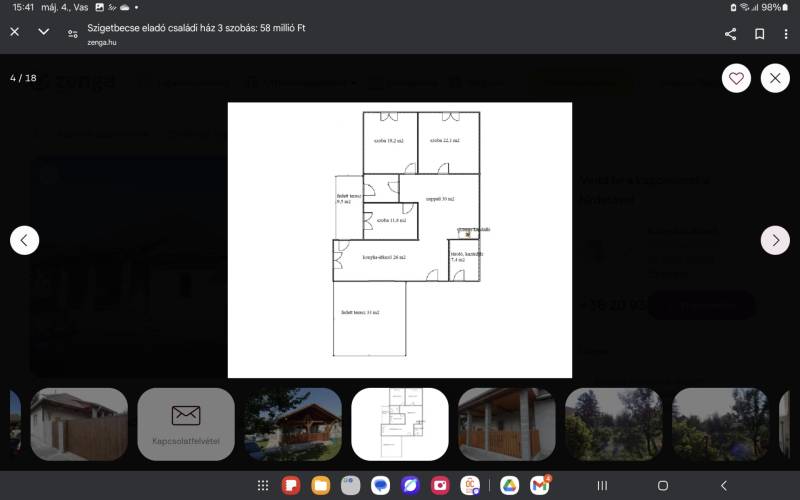
Task: Show the next gallery image
Action: 775,240
